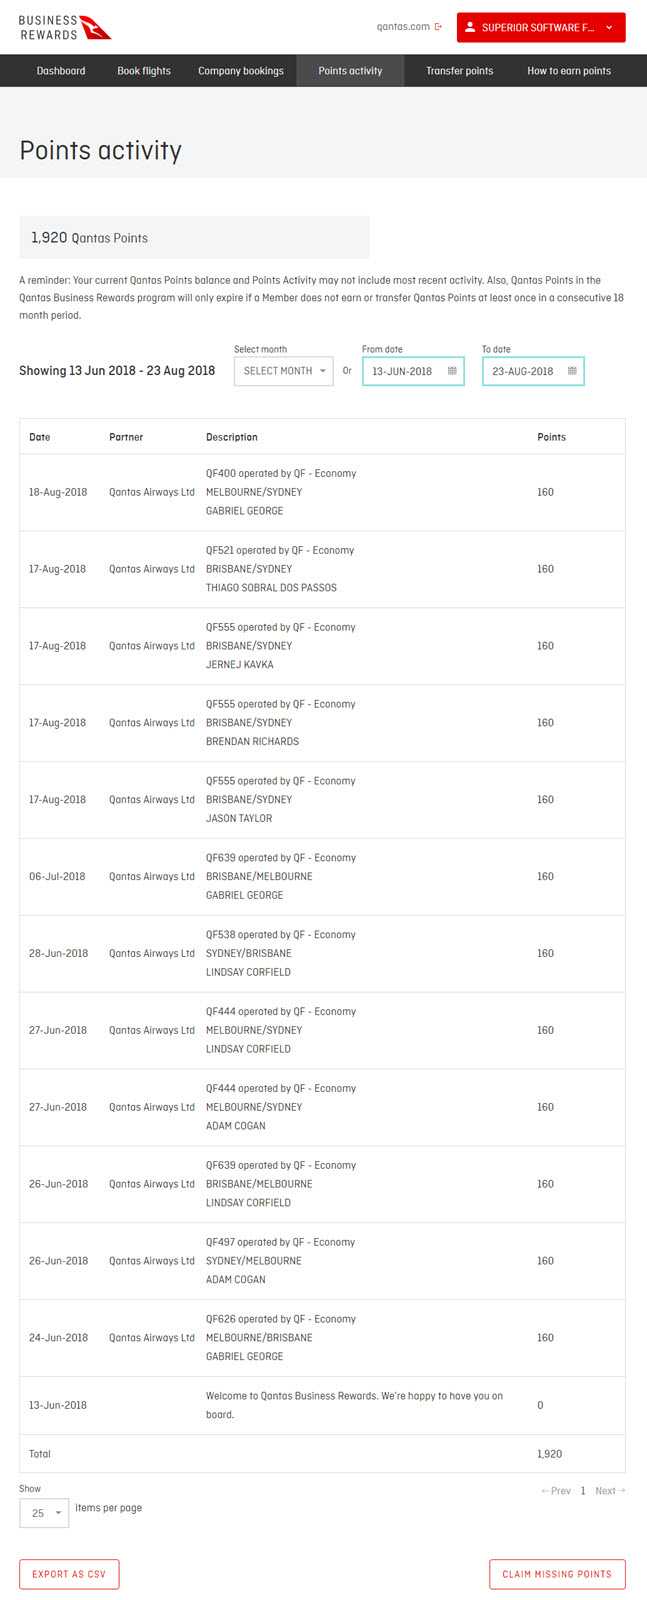Click the Next pagination link
This screenshot has height=1600, width=647.
609,1491
